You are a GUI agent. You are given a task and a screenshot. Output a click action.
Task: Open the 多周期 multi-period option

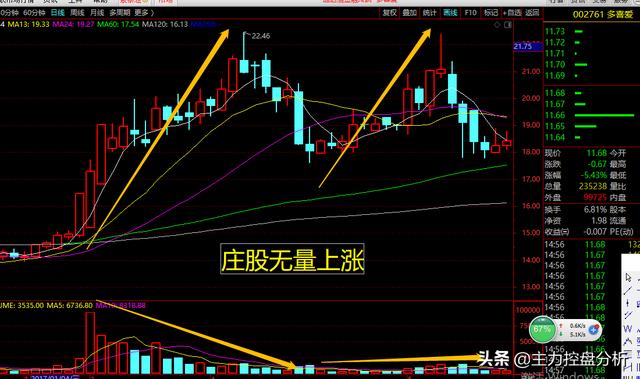tap(120, 13)
